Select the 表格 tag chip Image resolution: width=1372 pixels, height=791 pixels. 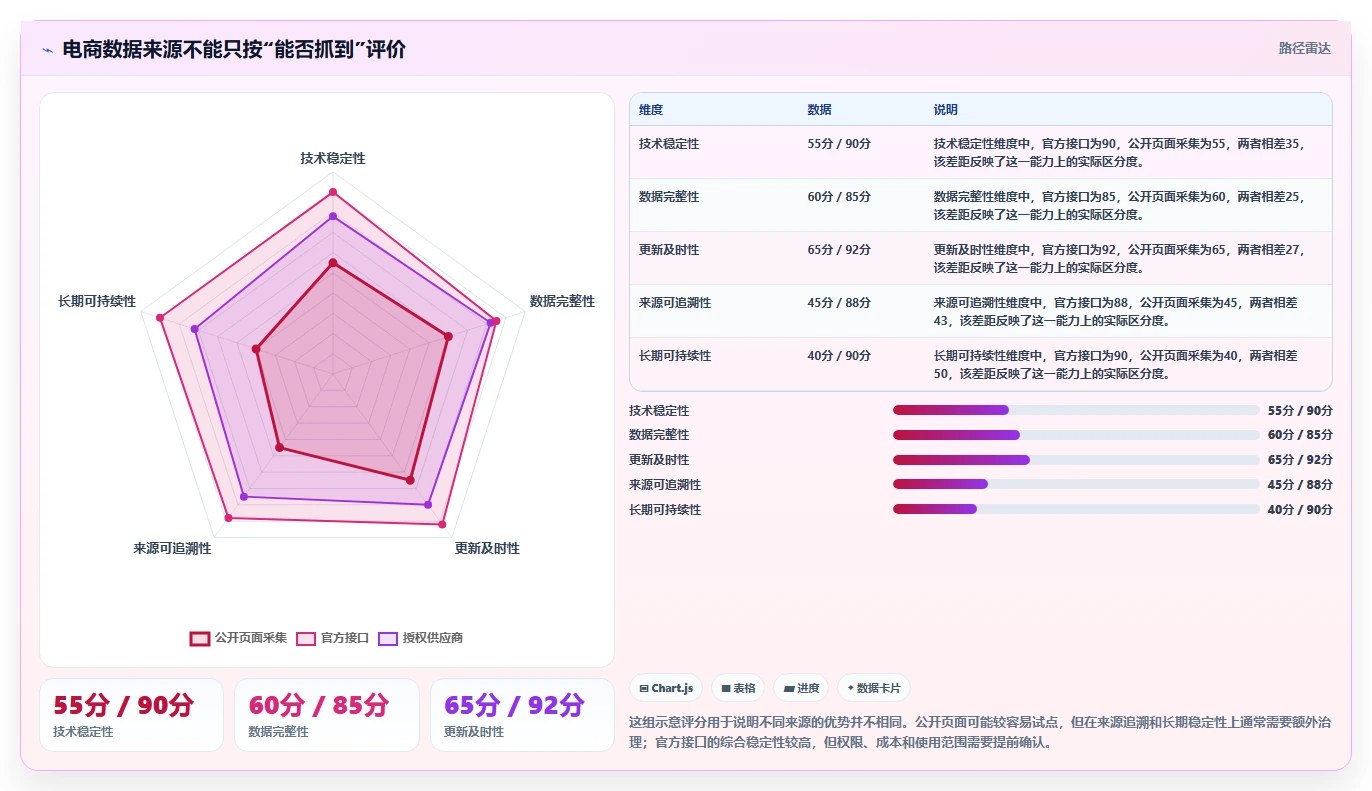point(738,688)
